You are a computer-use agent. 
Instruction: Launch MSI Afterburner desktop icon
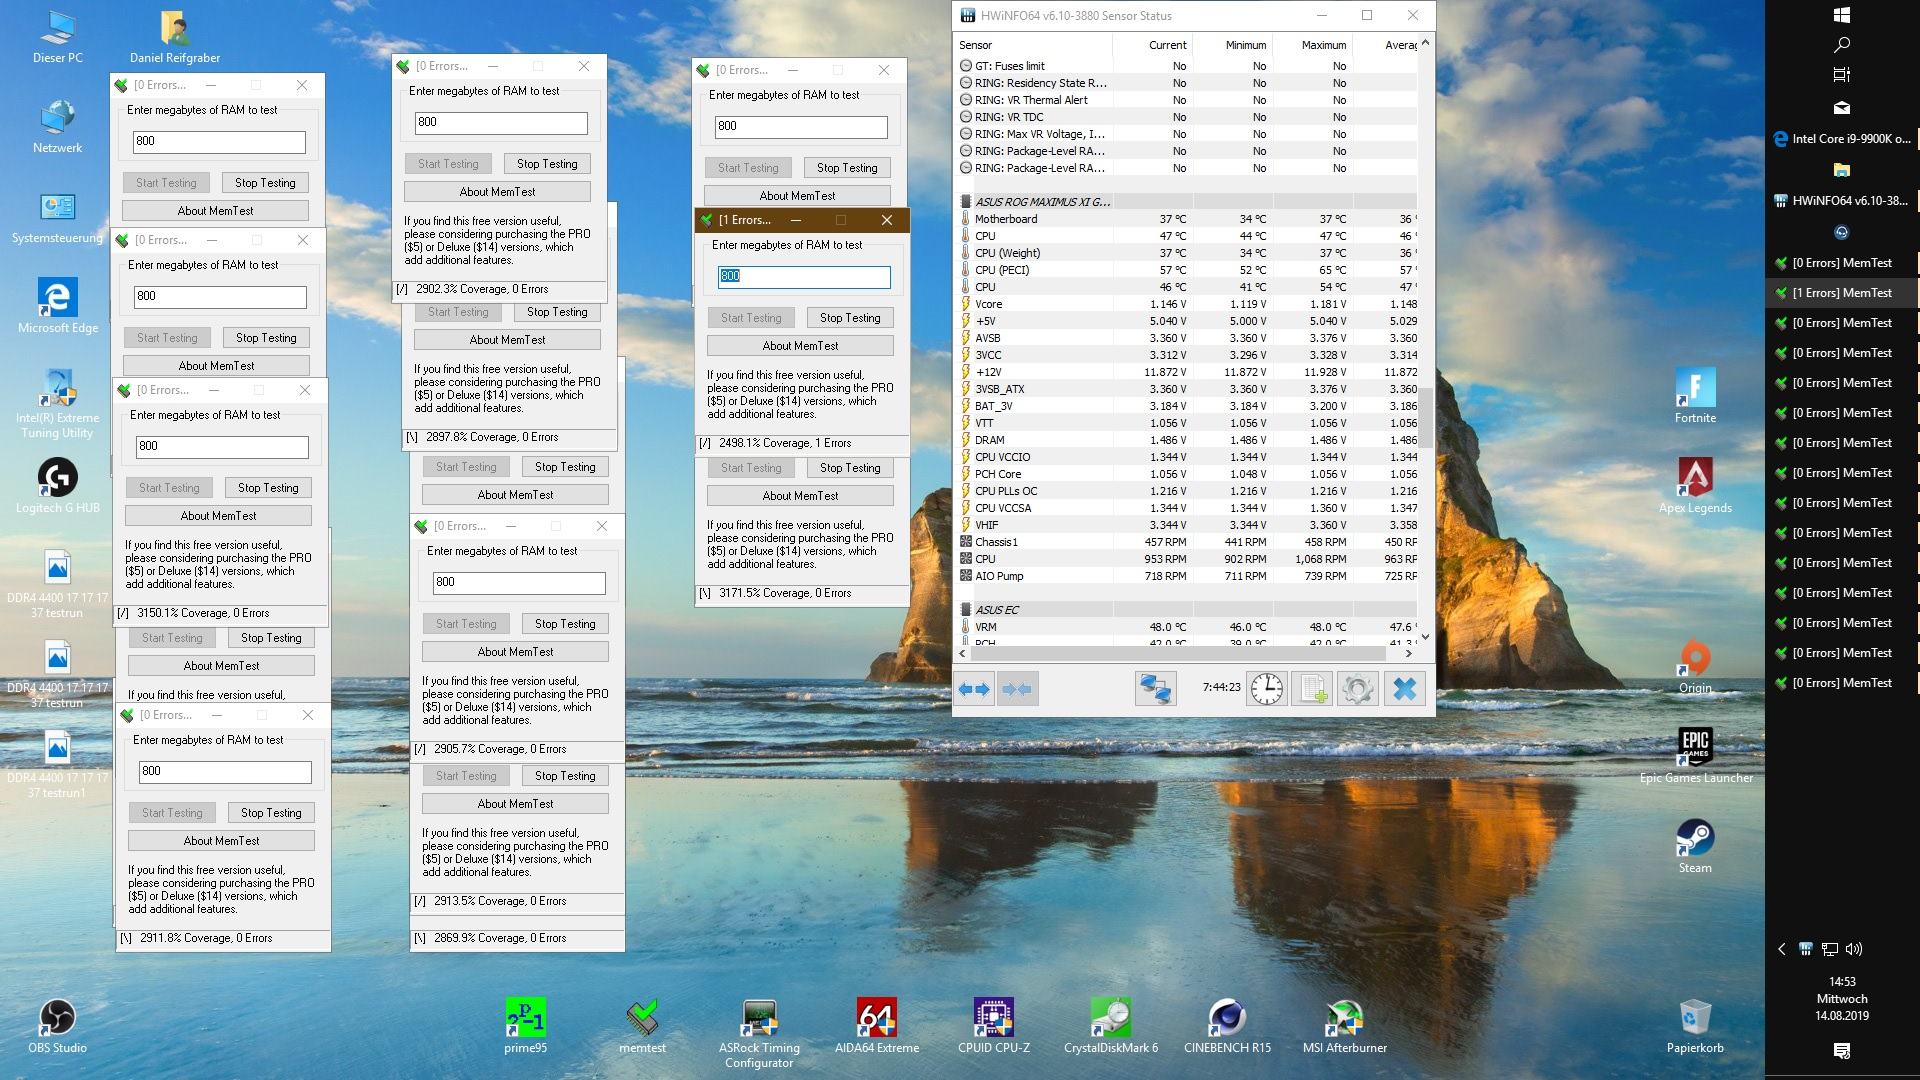click(x=1344, y=1027)
